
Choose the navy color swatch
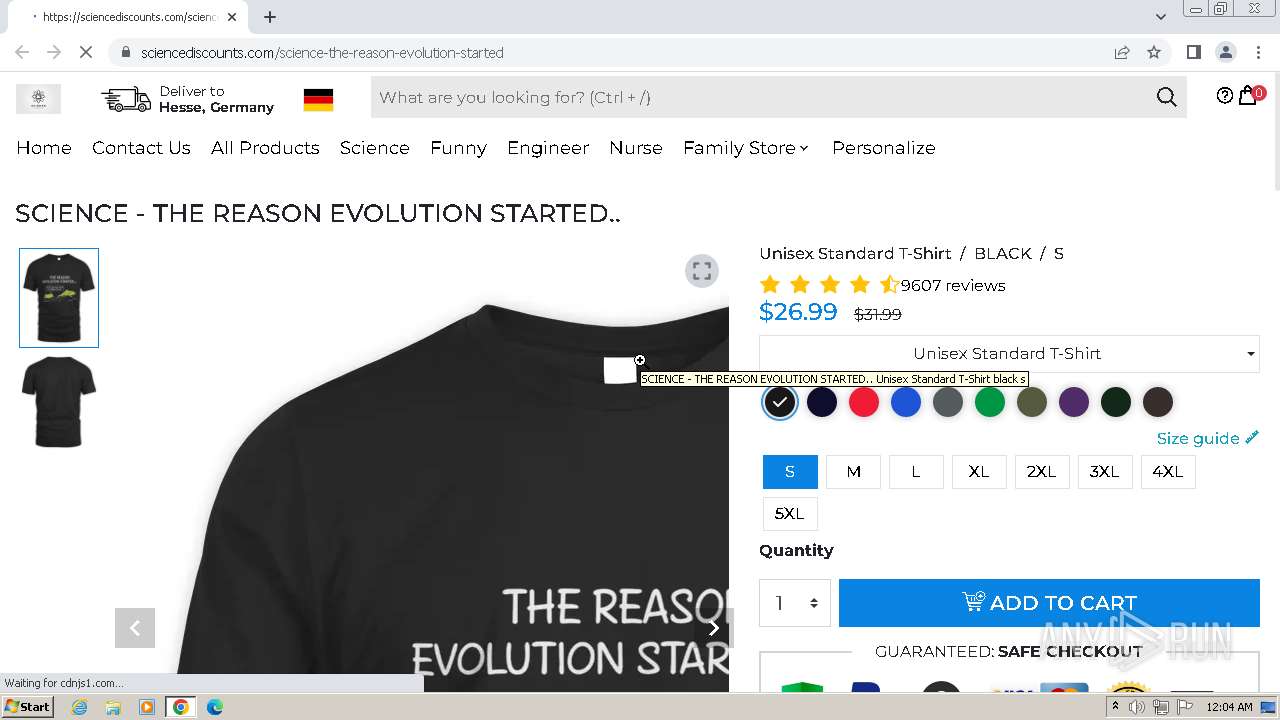(x=822, y=402)
